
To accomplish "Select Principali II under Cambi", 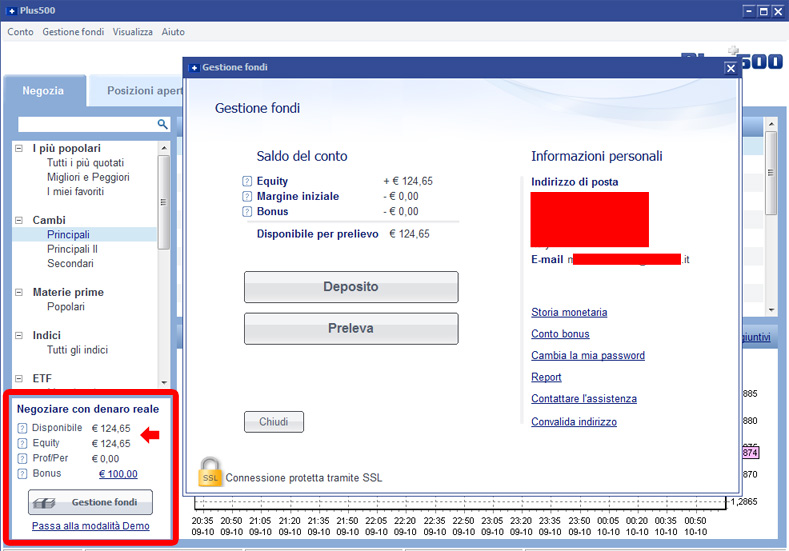I will click(72, 250).
